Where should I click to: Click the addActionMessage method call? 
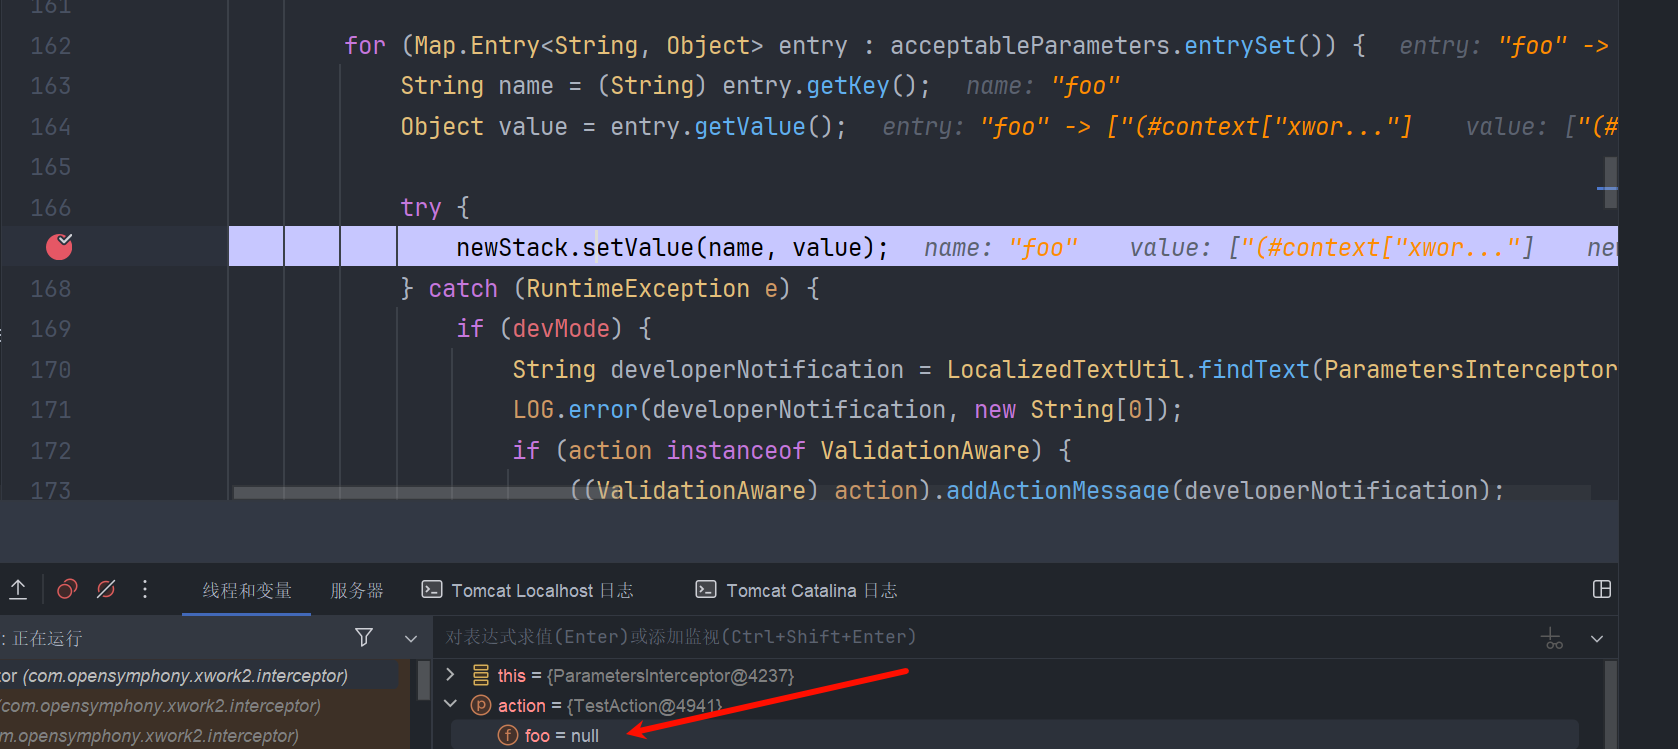pyautogui.click(x=1057, y=490)
